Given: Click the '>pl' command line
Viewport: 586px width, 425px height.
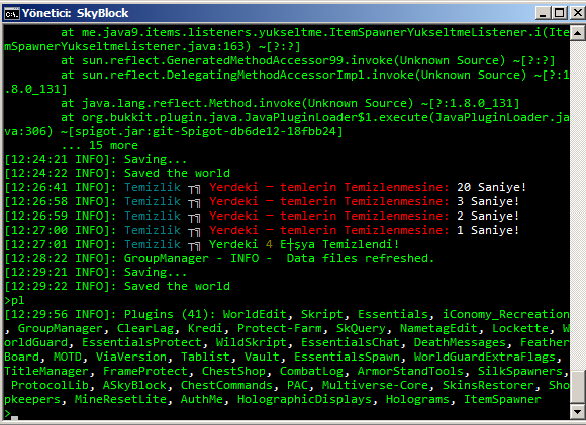Looking at the screenshot, I should coord(14,301).
